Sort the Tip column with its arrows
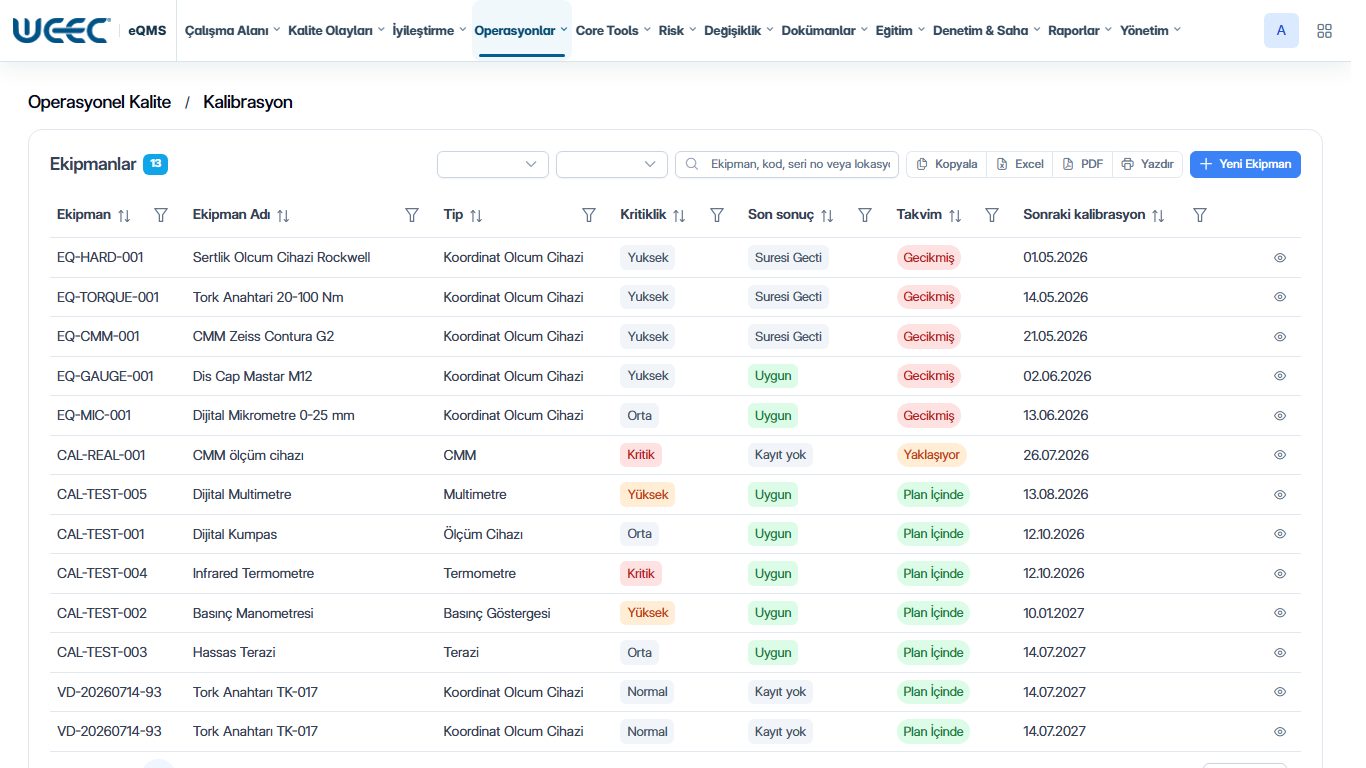The width and height of the screenshot is (1366, 768). (476, 215)
